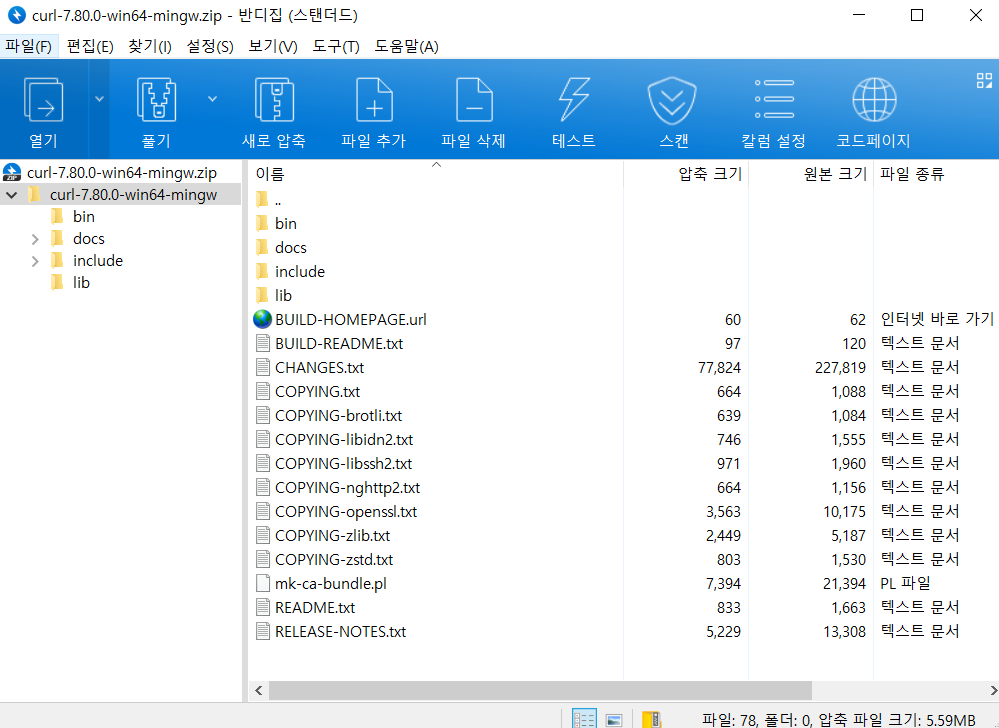Select COPYING-zlib.txt in file list
Screen dimensions: 999x728
[x=333, y=535]
